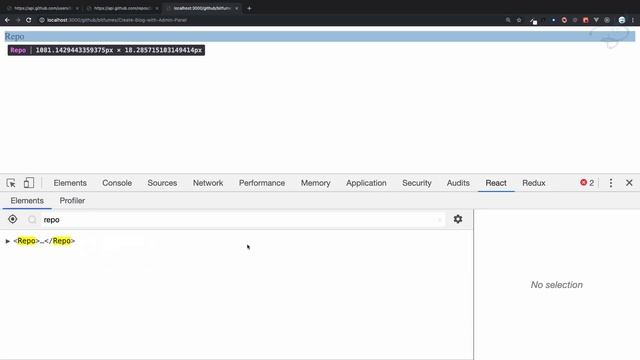Click the browser back arrow
This screenshot has width=640, height=360.
[x=7, y=20]
